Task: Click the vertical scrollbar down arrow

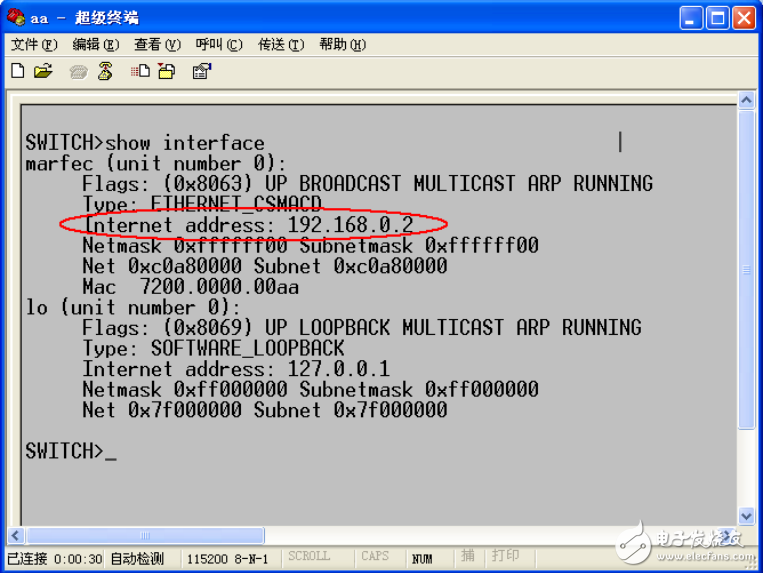Action: (x=745, y=516)
